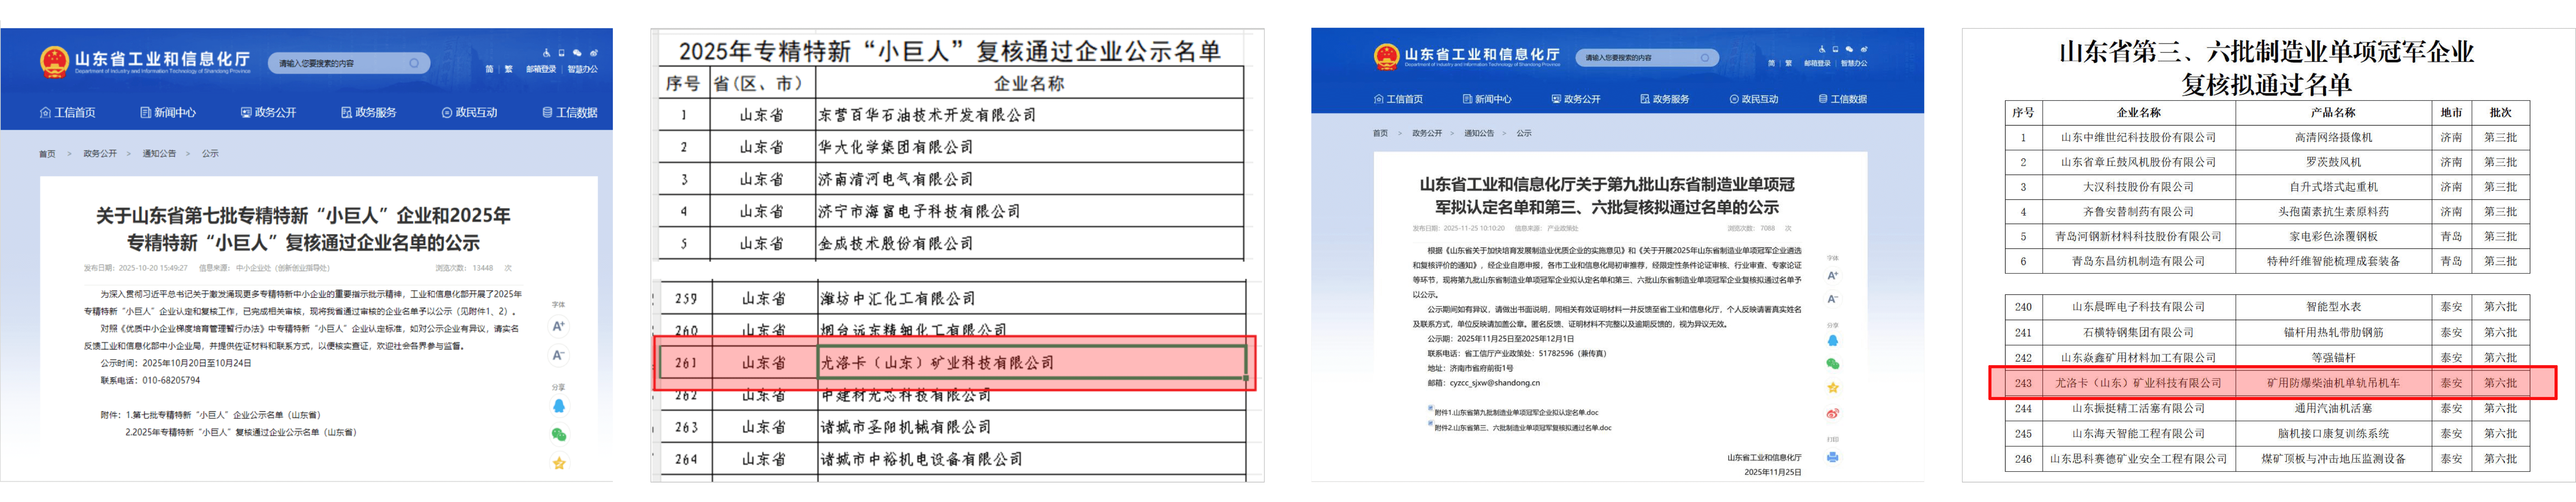Share the 小巨人 notice via QQ icon
This screenshot has width=2576, height=502.
click(559, 406)
